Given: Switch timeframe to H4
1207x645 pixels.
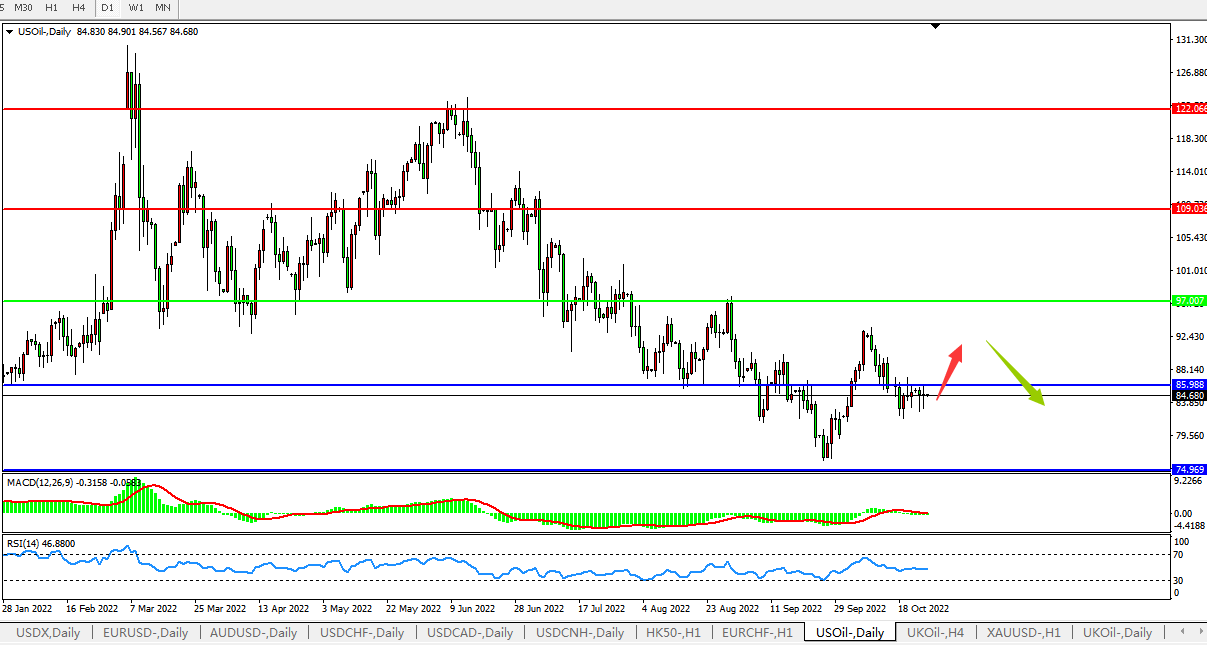Looking at the screenshot, I should [x=78, y=8].
